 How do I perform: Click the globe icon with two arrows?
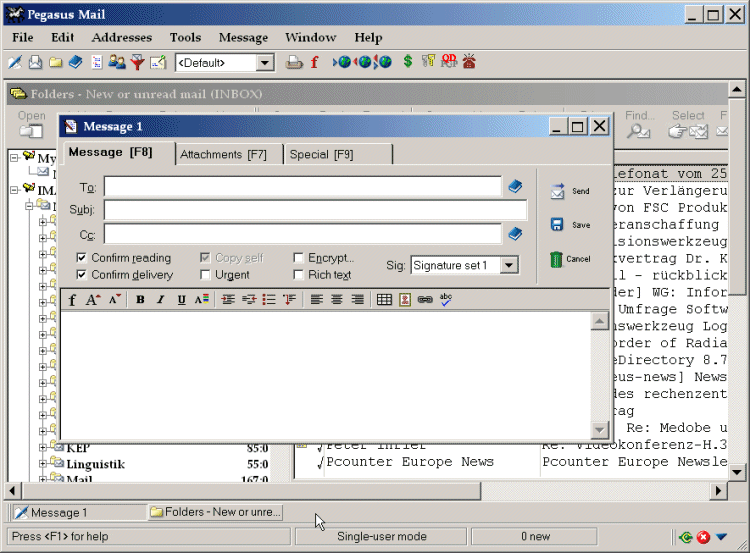[383, 62]
